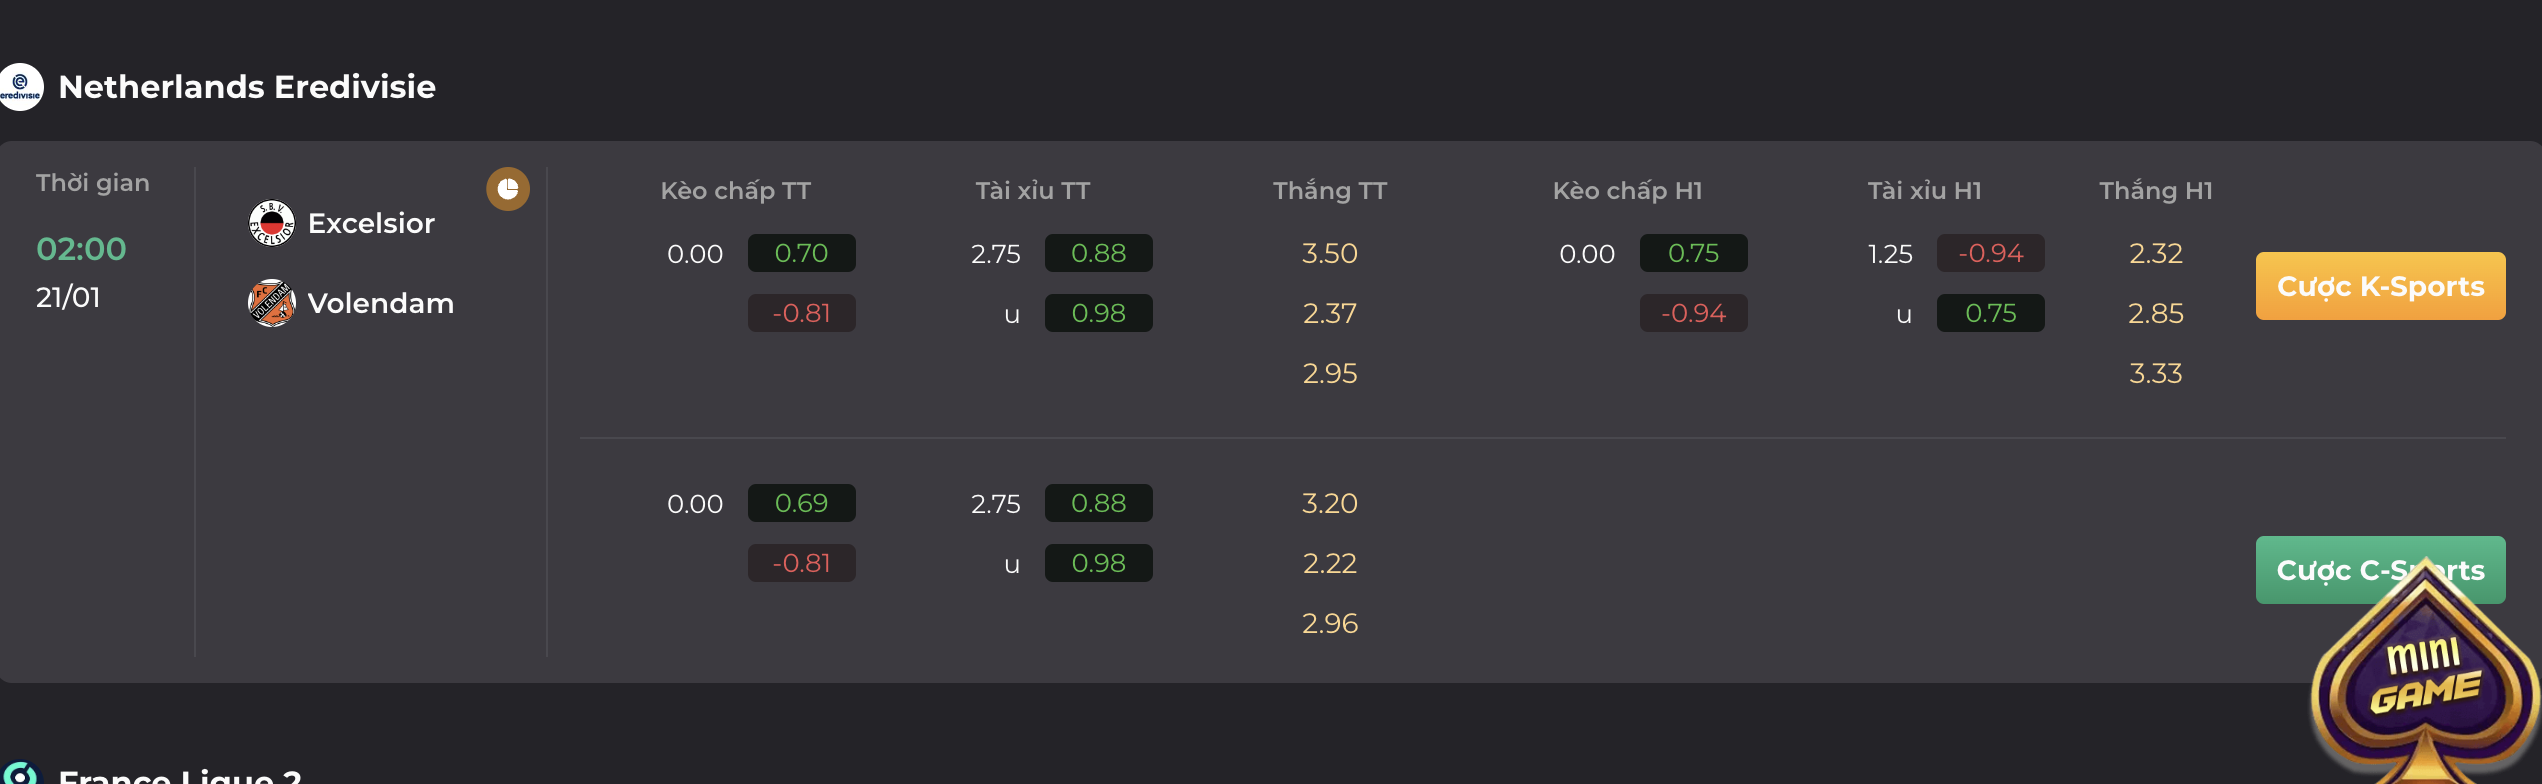The height and width of the screenshot is (784, 2542).
Task: Select C-Sports match winner odds 3.20
Action: coord(1329,503)
